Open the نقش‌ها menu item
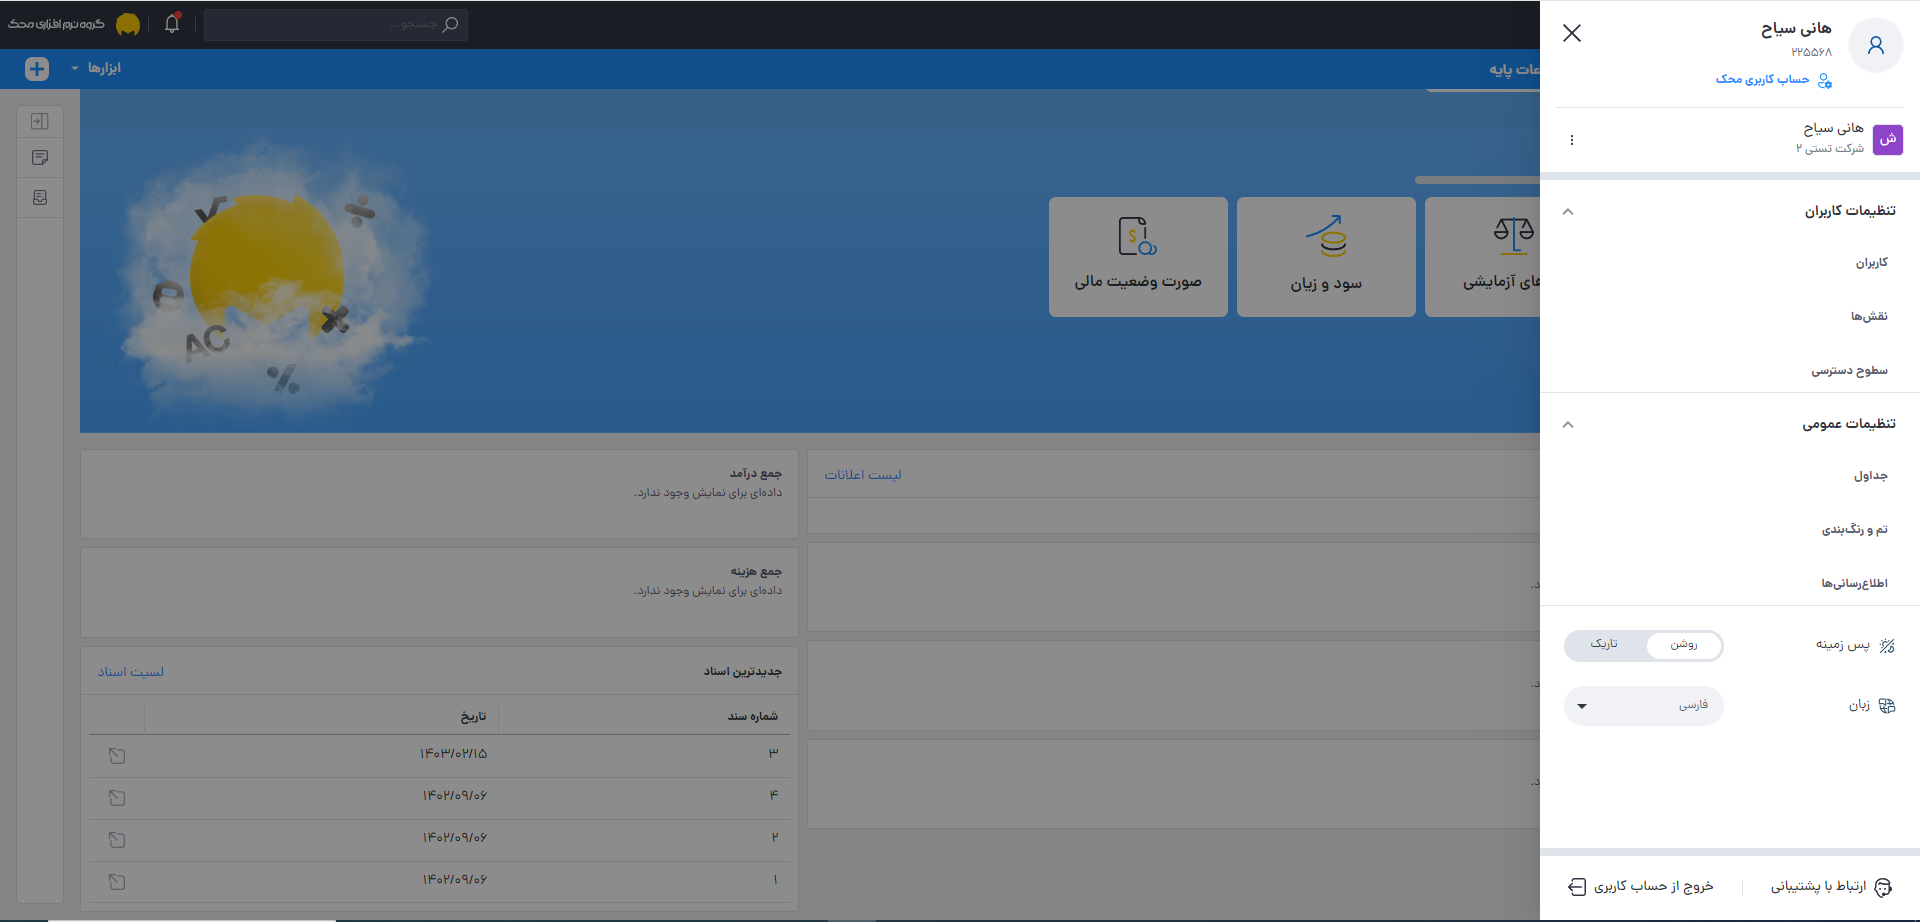This screenshot has width=1920, height=922. (x=1869, y=316)
